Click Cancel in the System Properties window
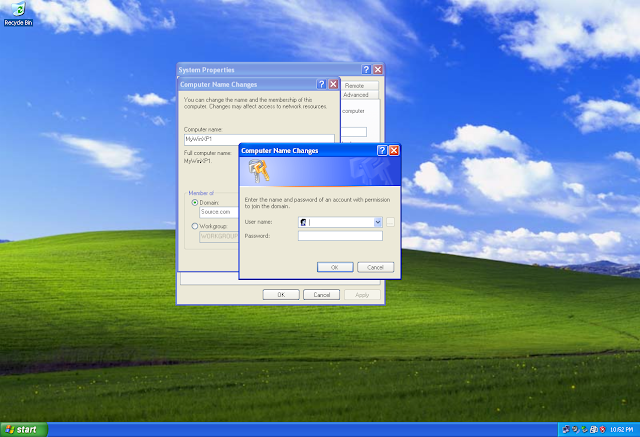 [x=322, y=295]
